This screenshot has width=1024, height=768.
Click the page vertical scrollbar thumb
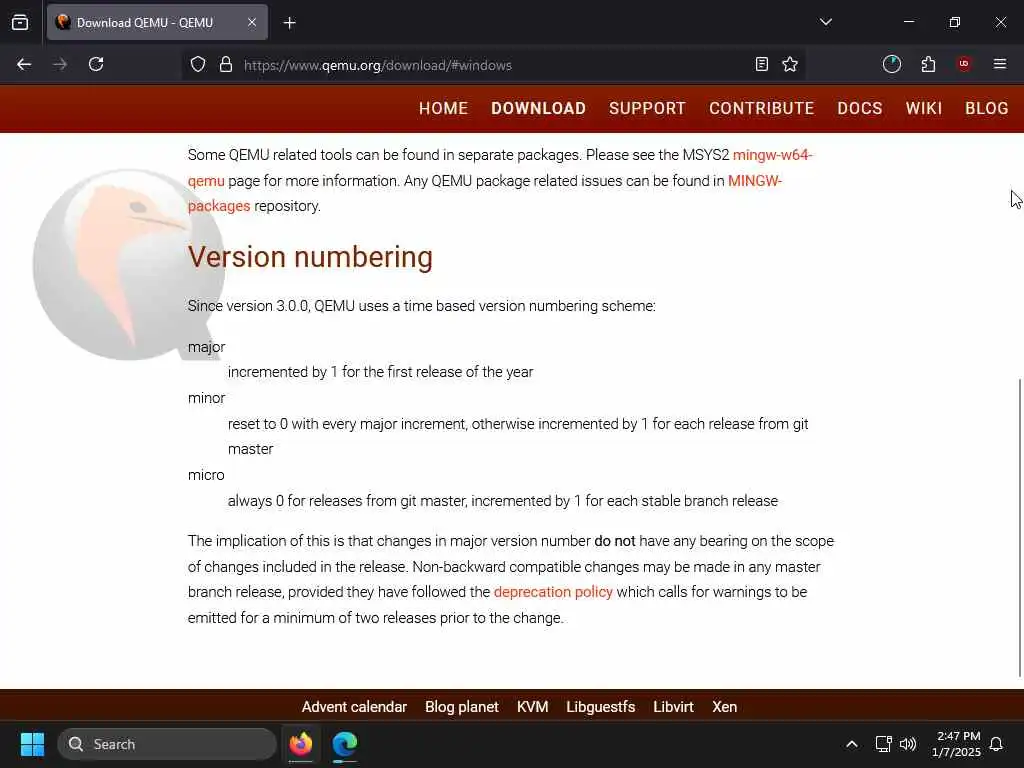click(1019, 528)
